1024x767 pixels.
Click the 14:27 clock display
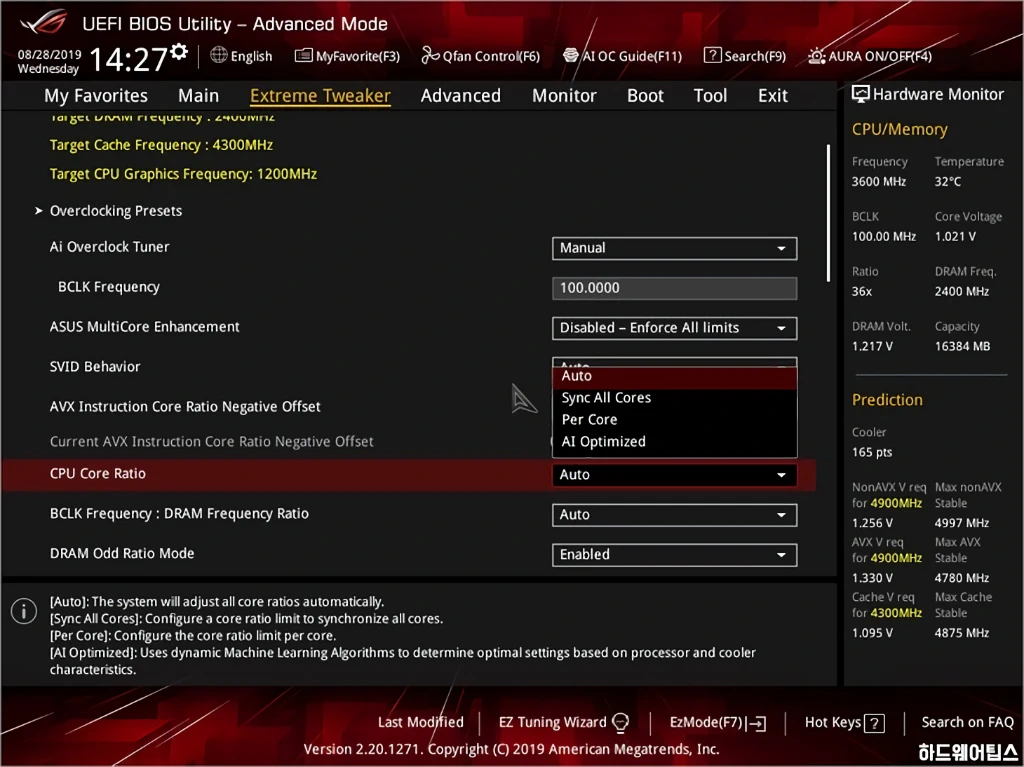click(x=128, y=59)
